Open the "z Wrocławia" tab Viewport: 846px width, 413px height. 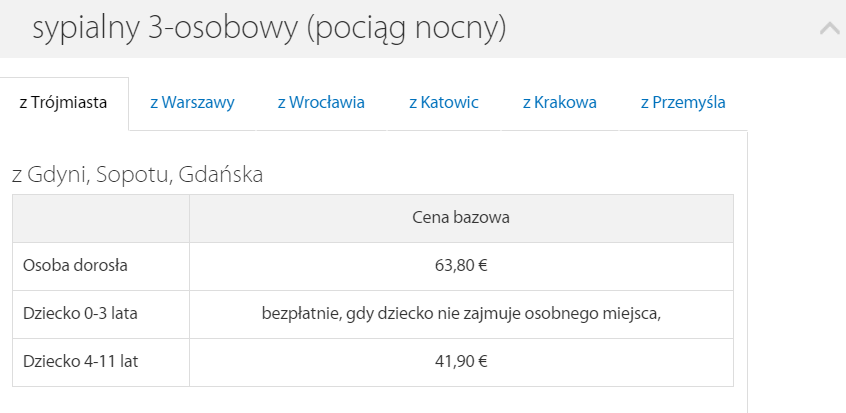(321, 102)
